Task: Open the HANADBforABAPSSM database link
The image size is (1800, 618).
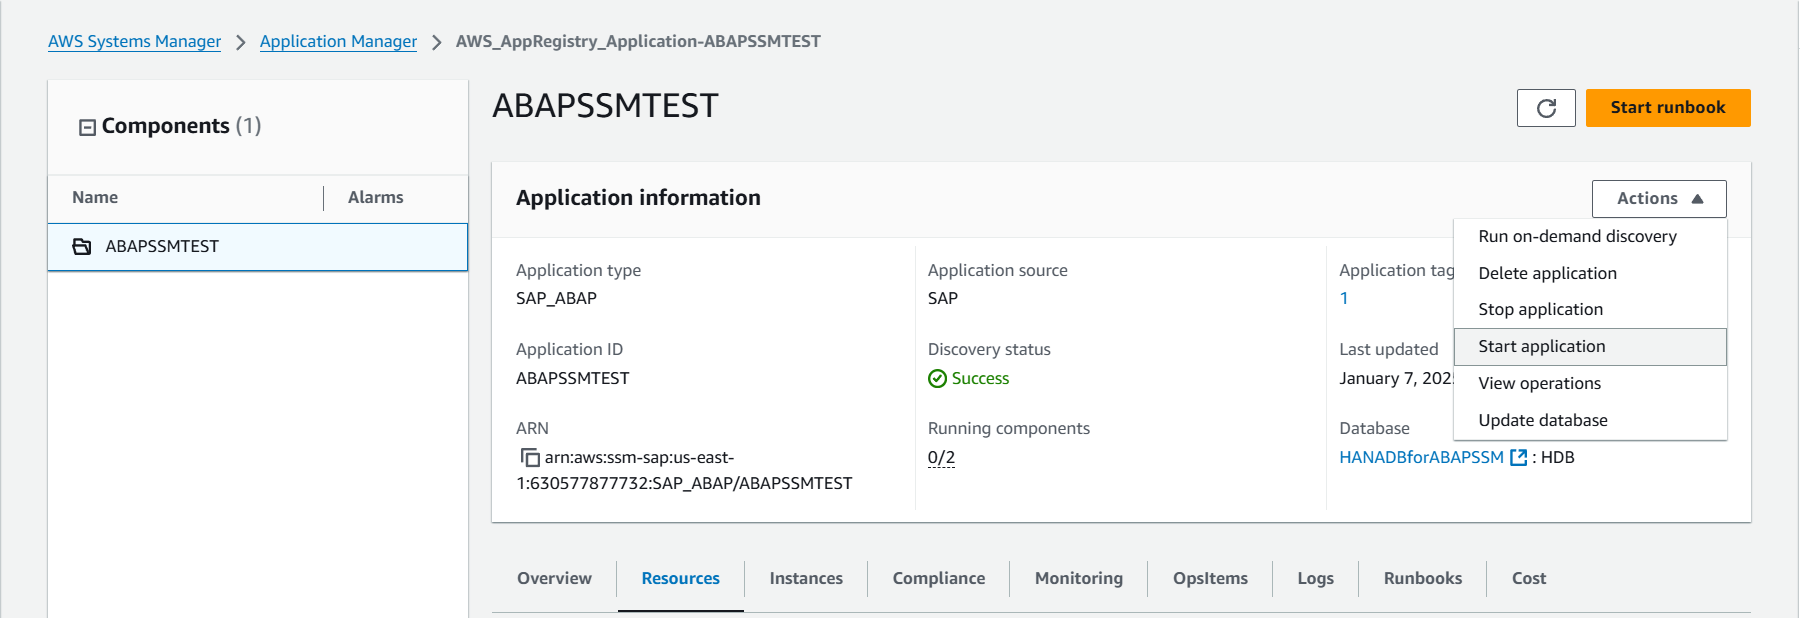Action: point(1421,458)
